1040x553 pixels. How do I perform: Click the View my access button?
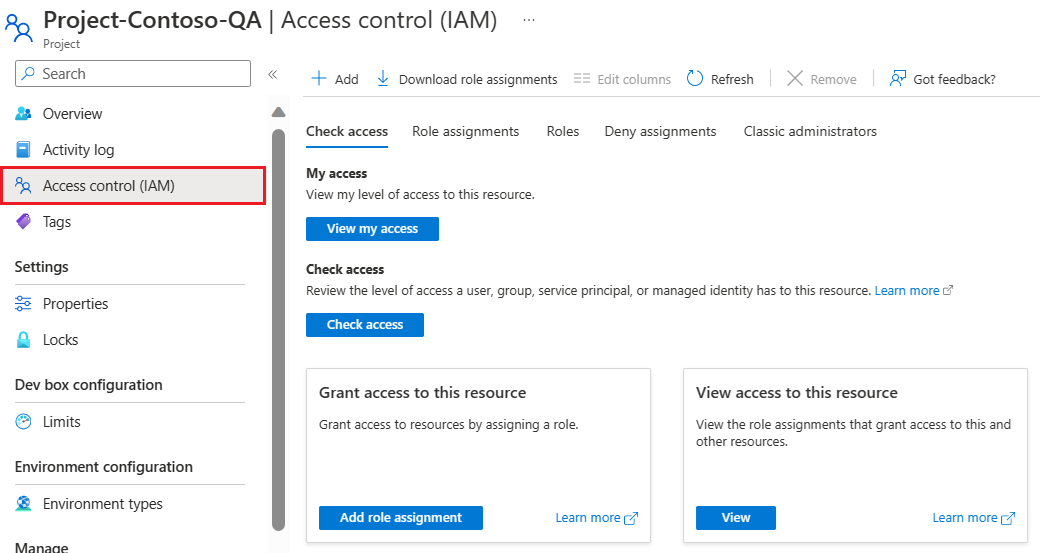(372, 229)
